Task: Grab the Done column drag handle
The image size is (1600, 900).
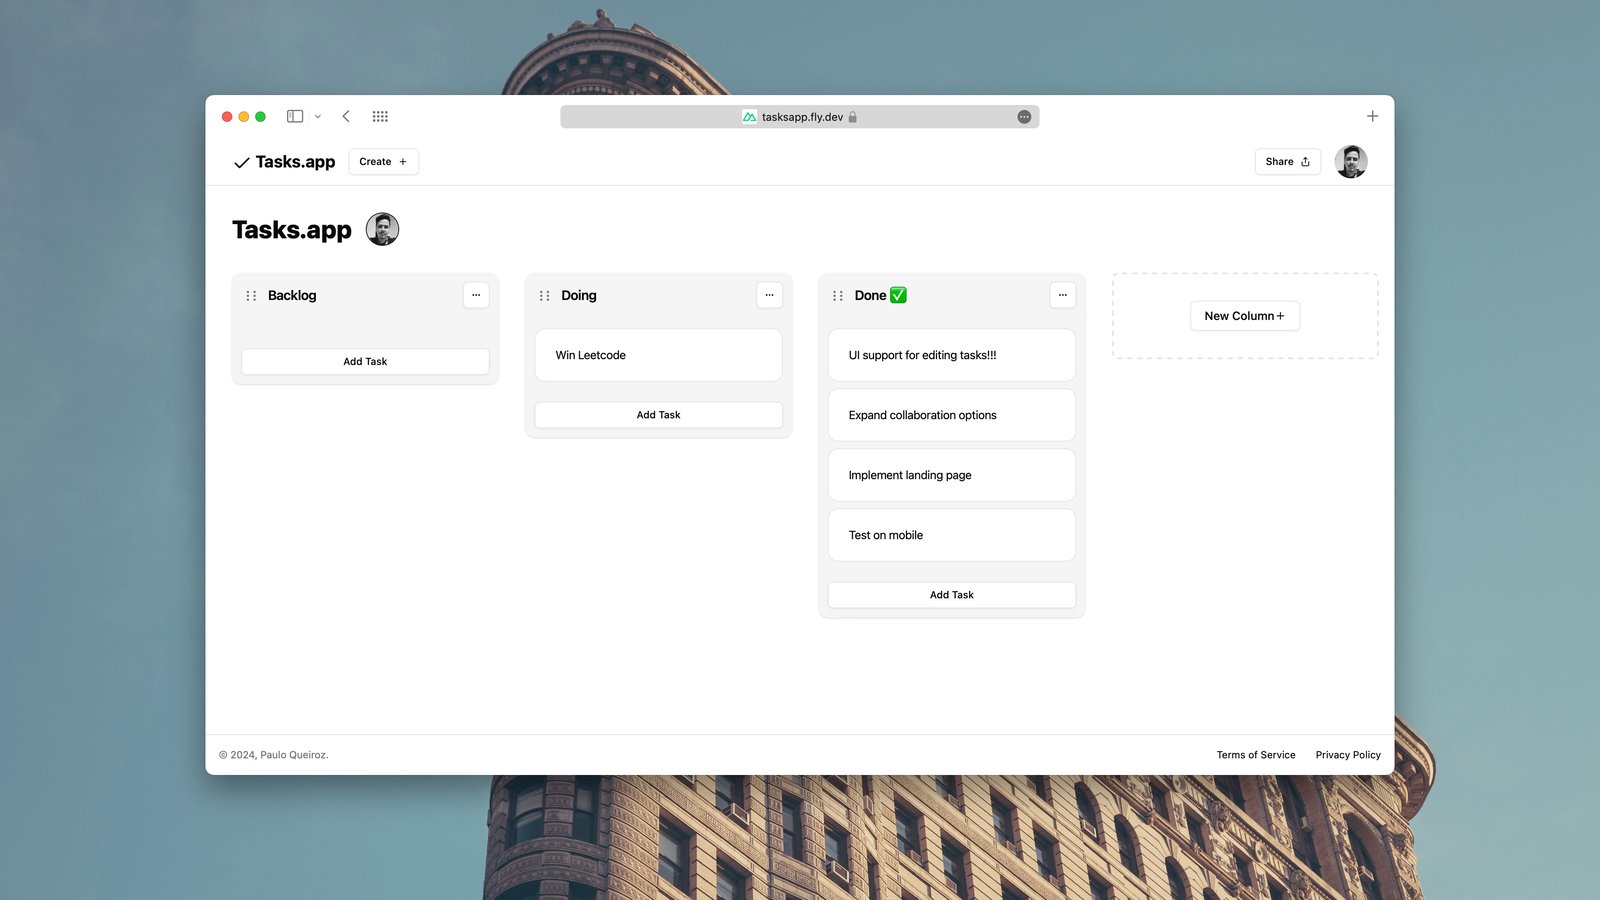Action: 837,296
